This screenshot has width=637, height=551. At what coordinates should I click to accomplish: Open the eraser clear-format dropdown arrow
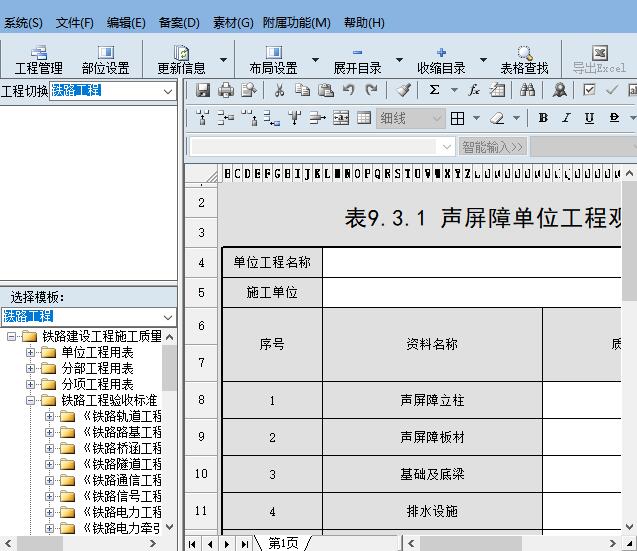point(518,118)
